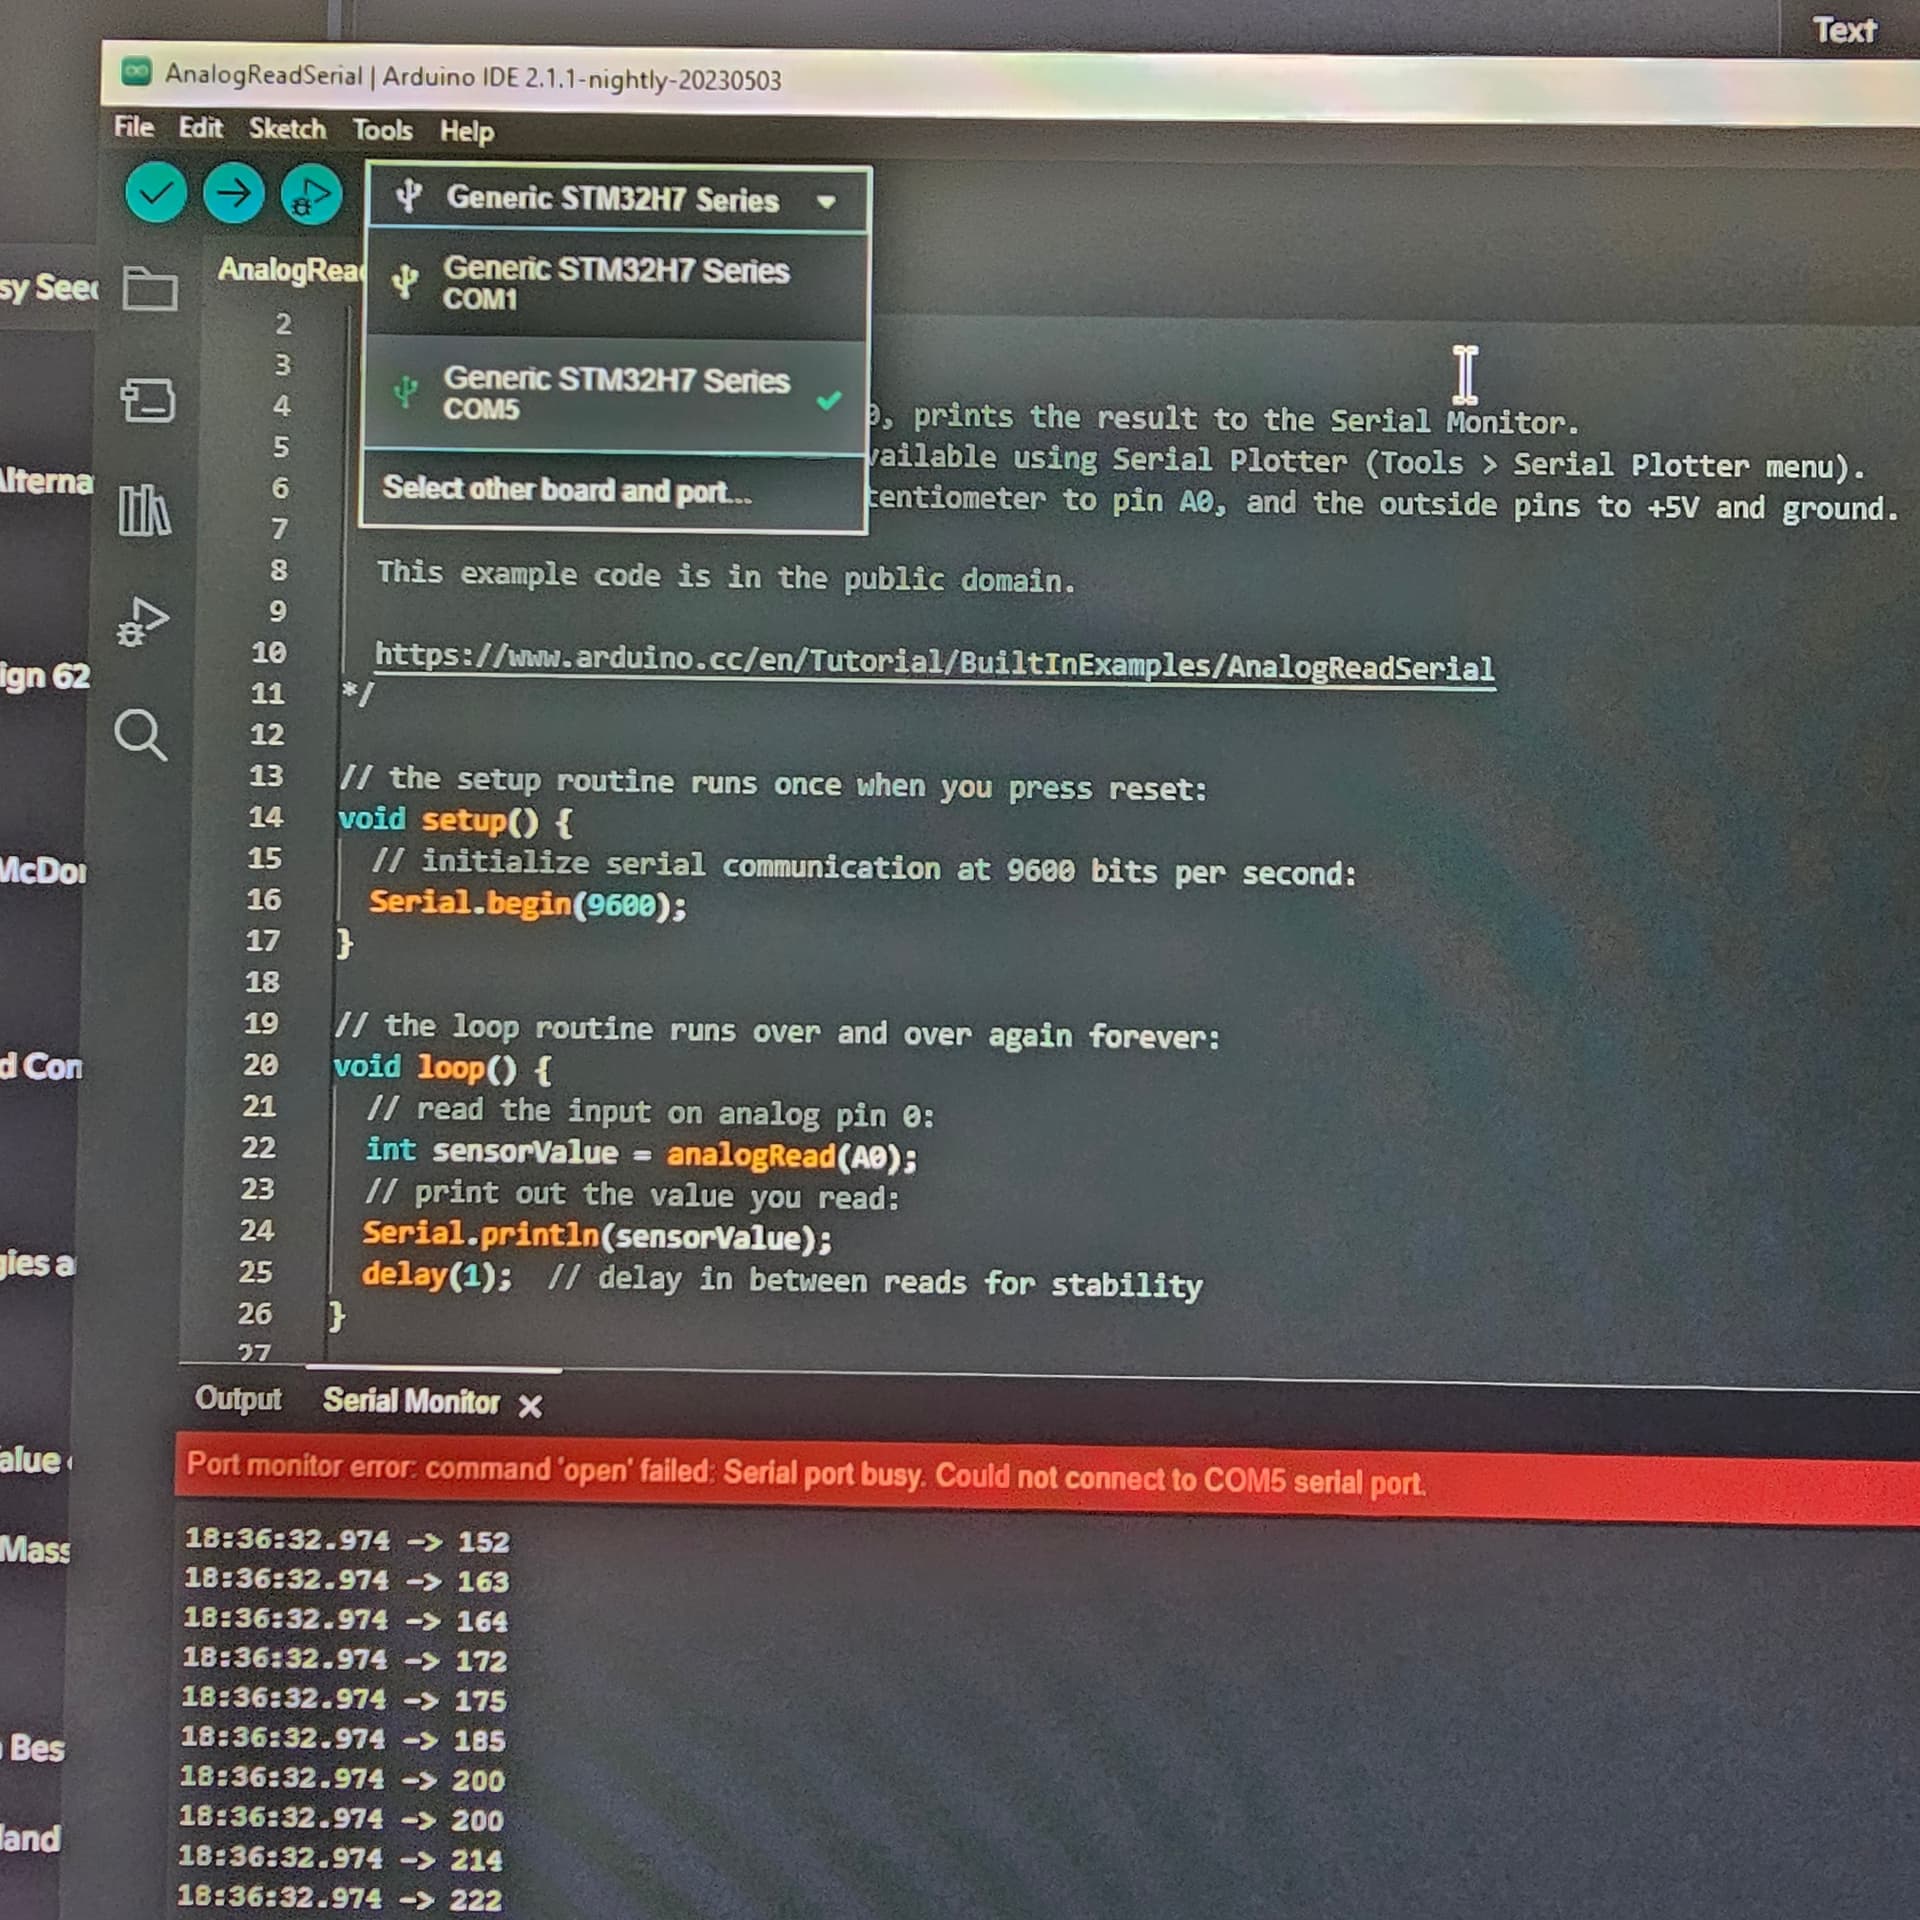This screenshot has width=1920, height=1920.
Task: Open the File menu
Action: [x=133, y=127]
